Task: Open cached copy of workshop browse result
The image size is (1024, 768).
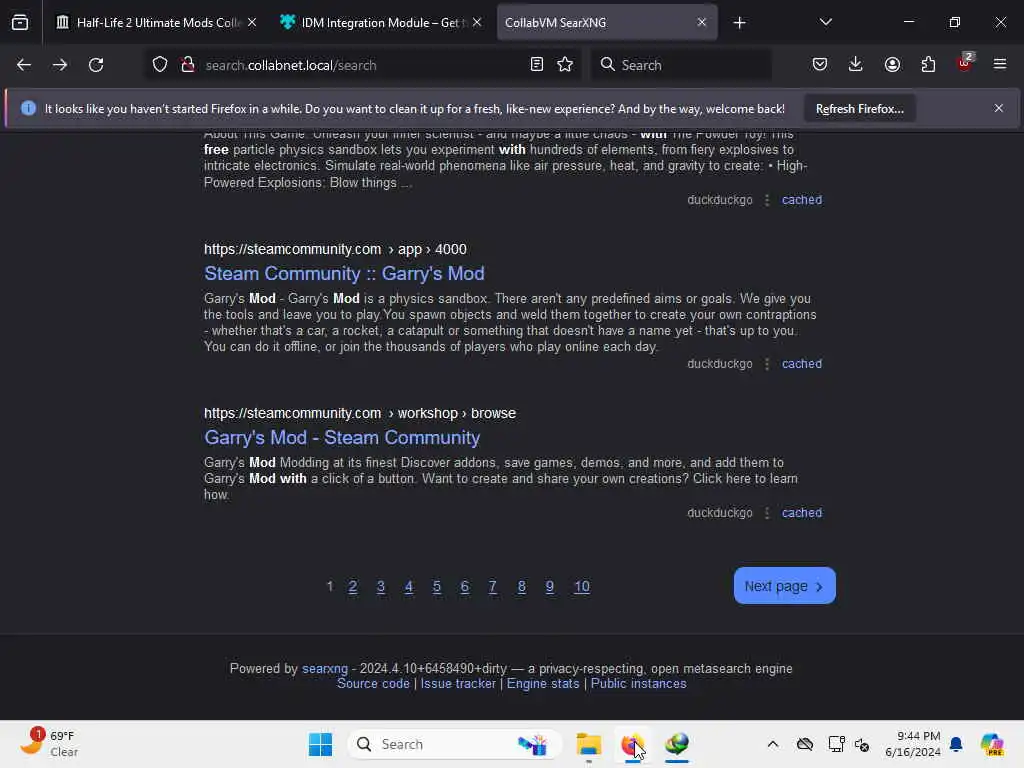Action: click(802, 513)
